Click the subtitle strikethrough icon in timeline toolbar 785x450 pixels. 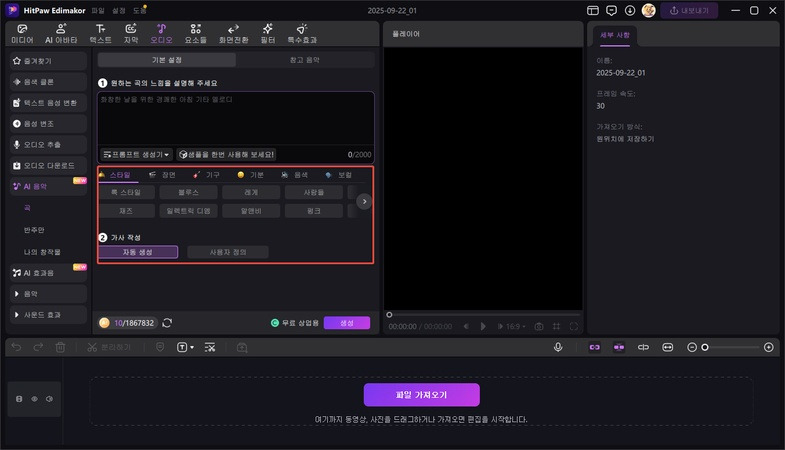pos(210,347)
